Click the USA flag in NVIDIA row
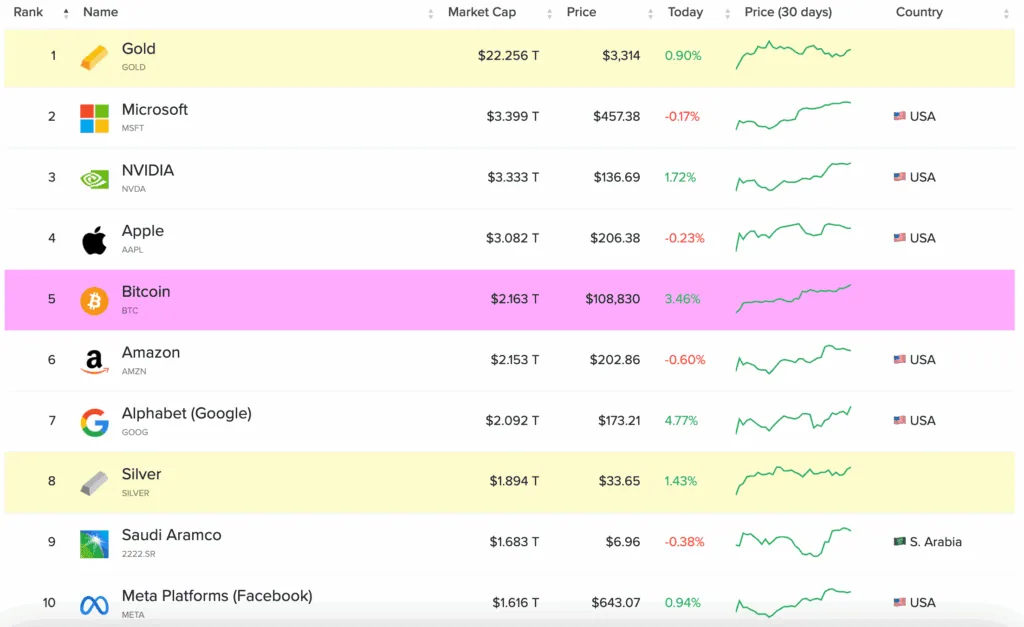The height and width of the screenshot is (627, 1024). (899, 177)
